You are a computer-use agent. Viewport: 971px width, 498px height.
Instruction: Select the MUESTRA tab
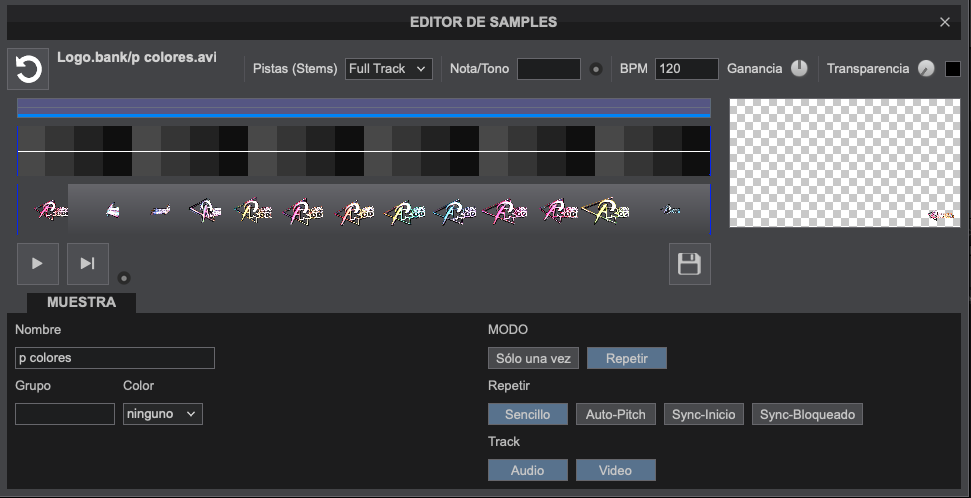tap(81, 302)
